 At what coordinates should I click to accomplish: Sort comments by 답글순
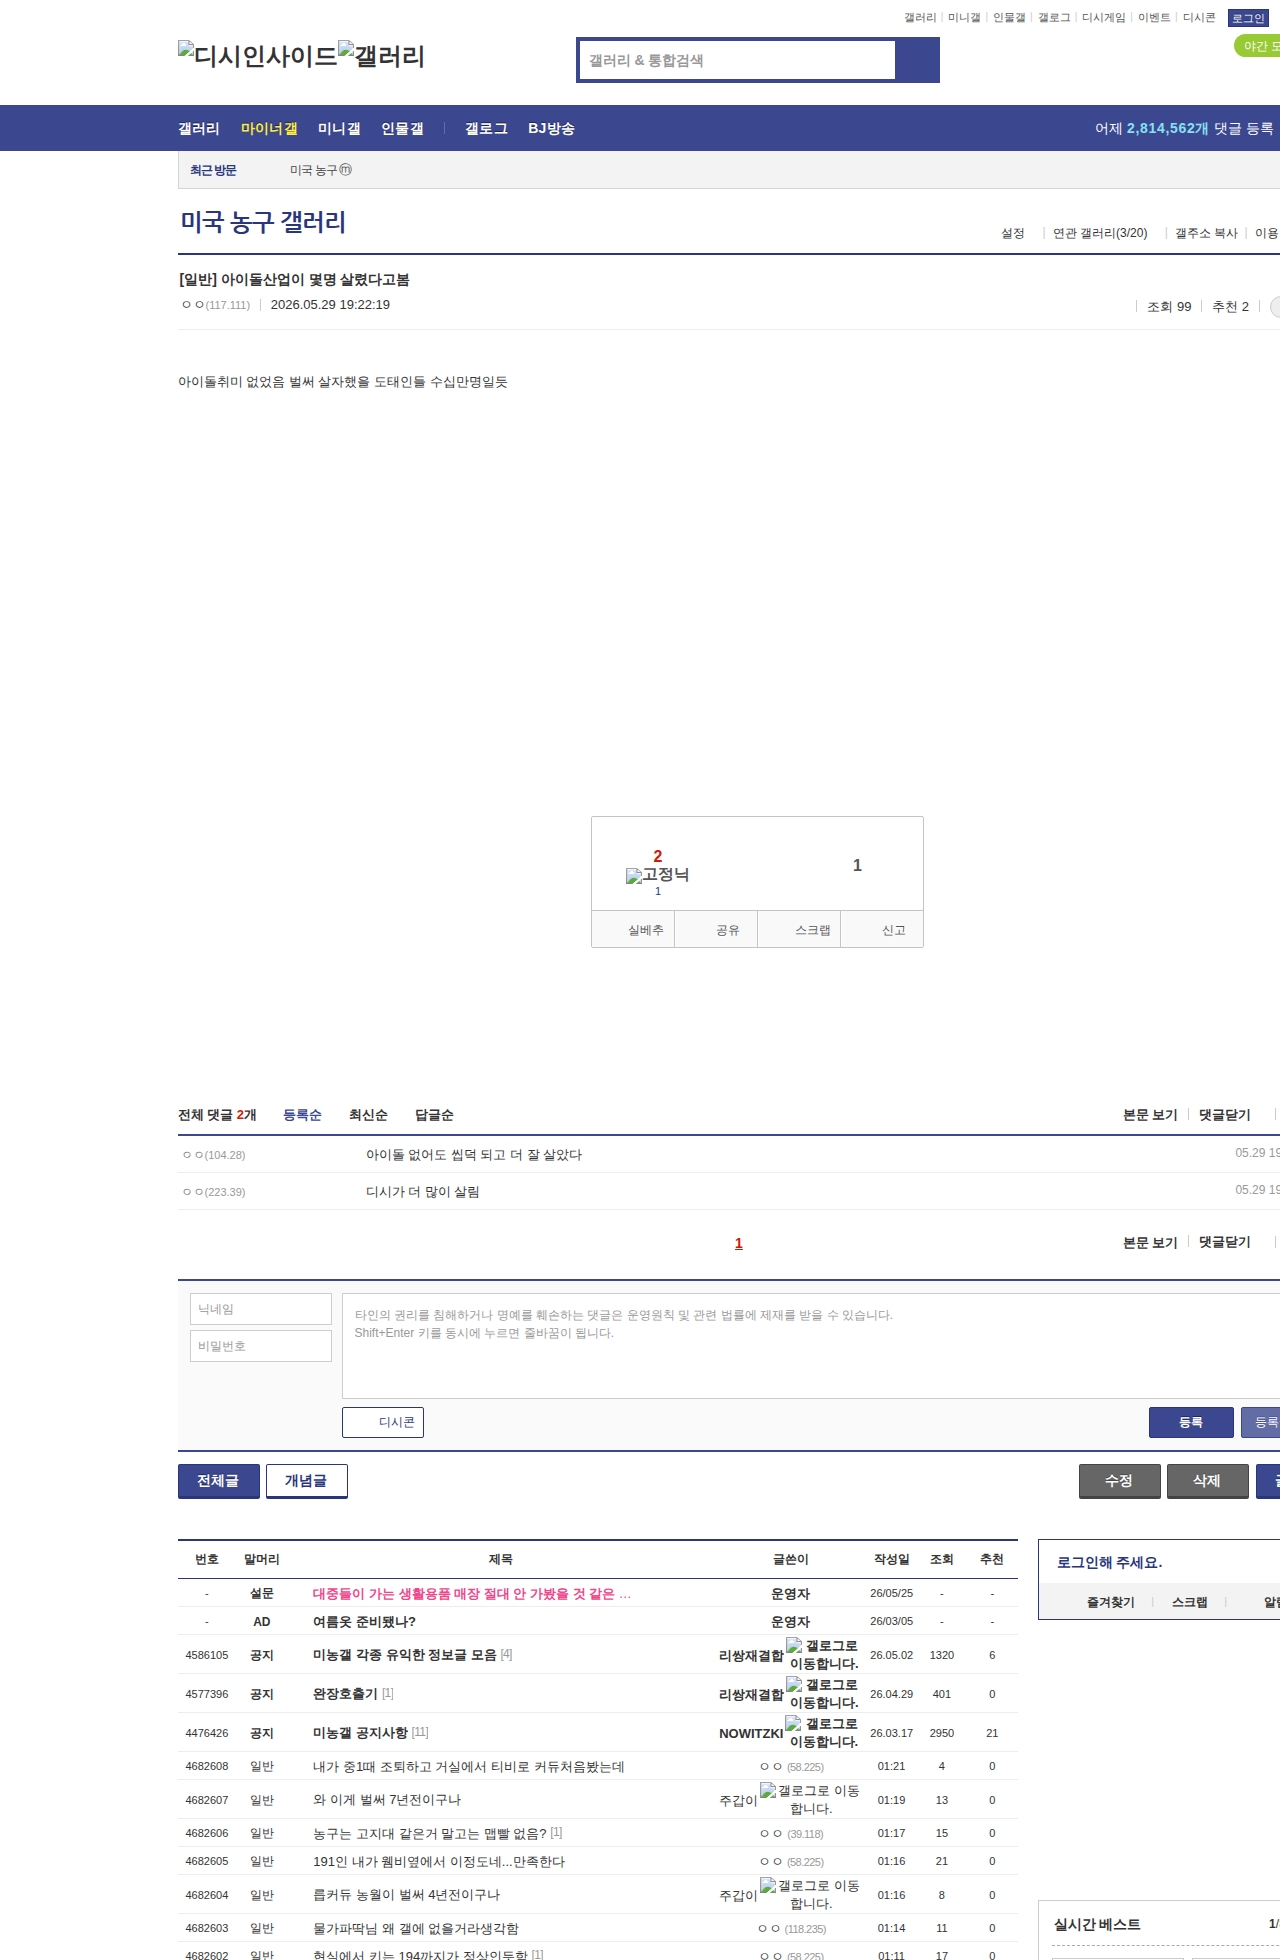click(x=434, y=1115)
